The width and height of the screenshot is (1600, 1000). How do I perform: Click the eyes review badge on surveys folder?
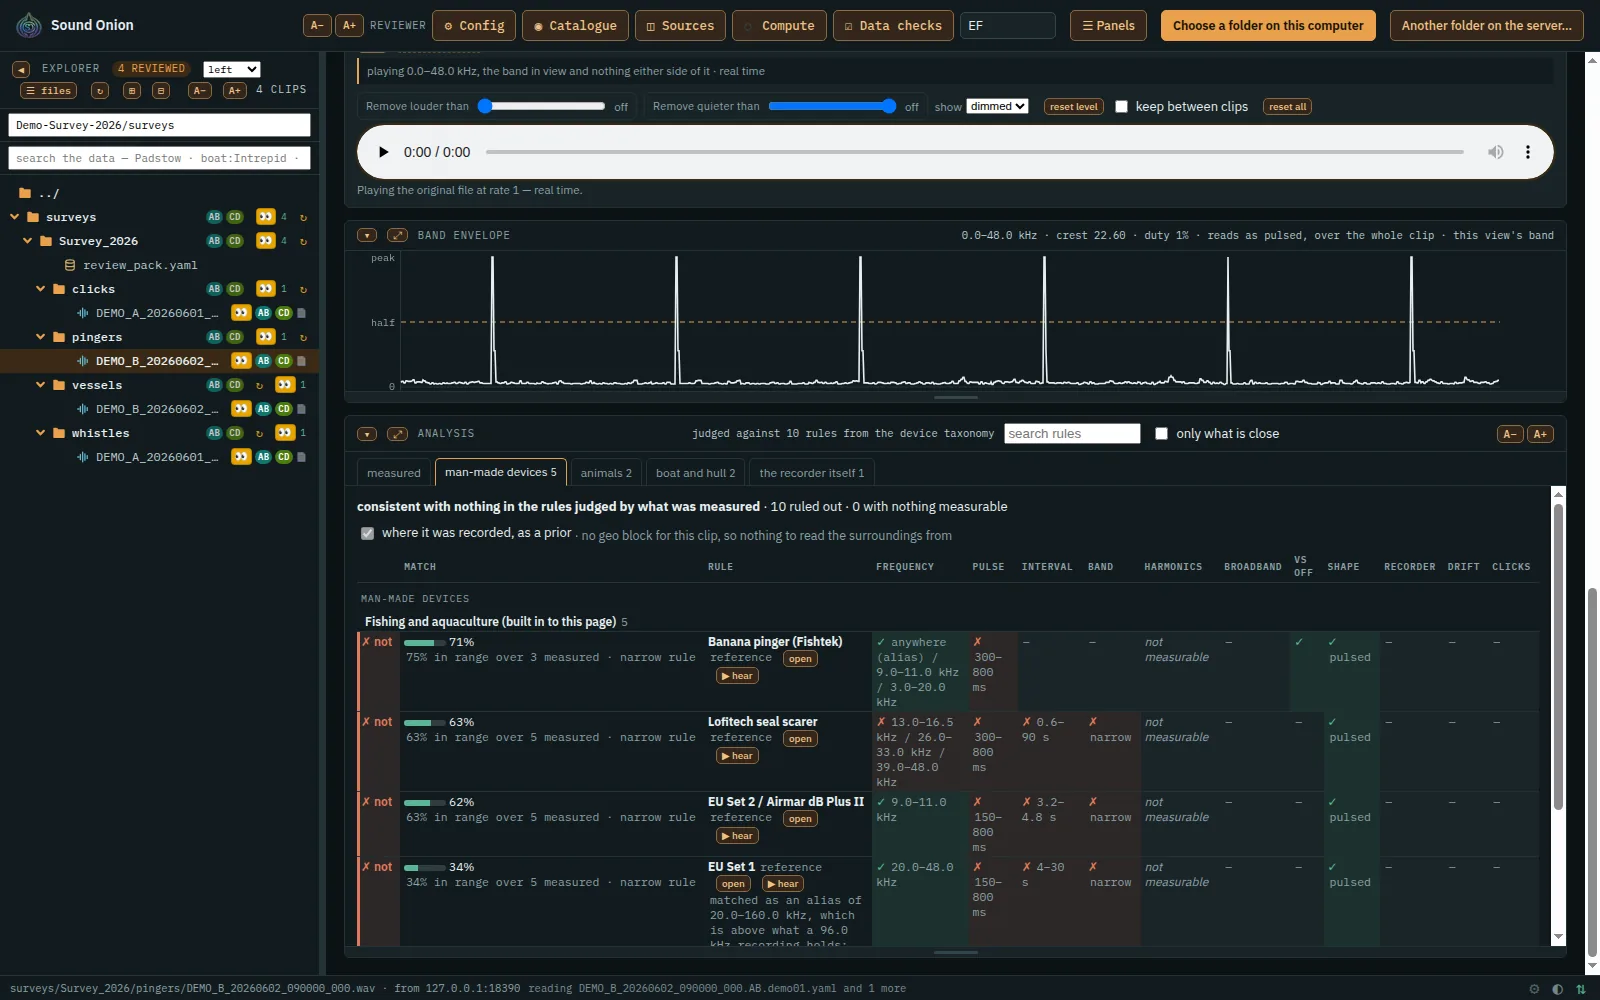[x=265, y=217]
